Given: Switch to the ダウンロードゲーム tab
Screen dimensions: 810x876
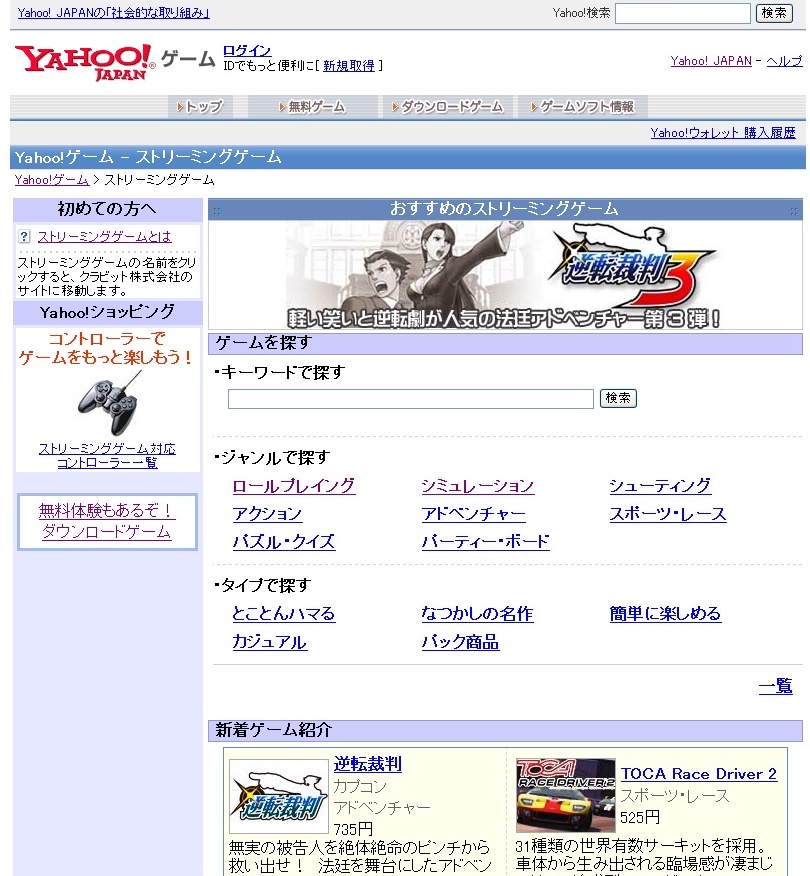Looking at the screenshot, I should [x=447, y=107].
